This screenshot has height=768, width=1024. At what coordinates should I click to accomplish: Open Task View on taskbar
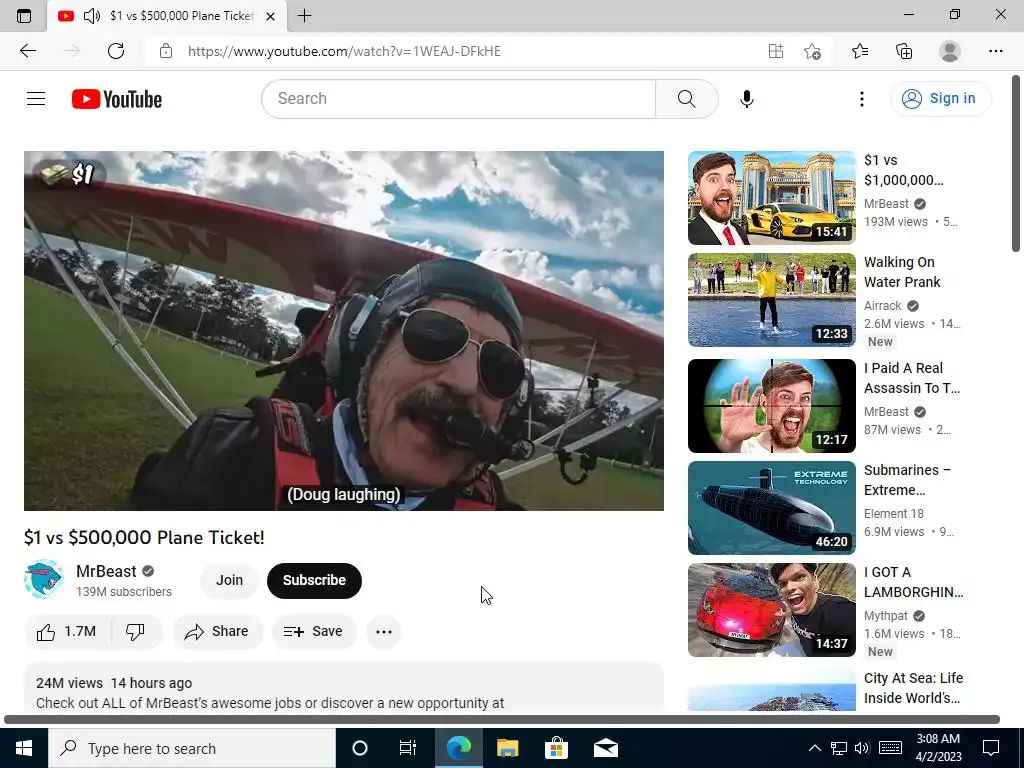[408, 748]
